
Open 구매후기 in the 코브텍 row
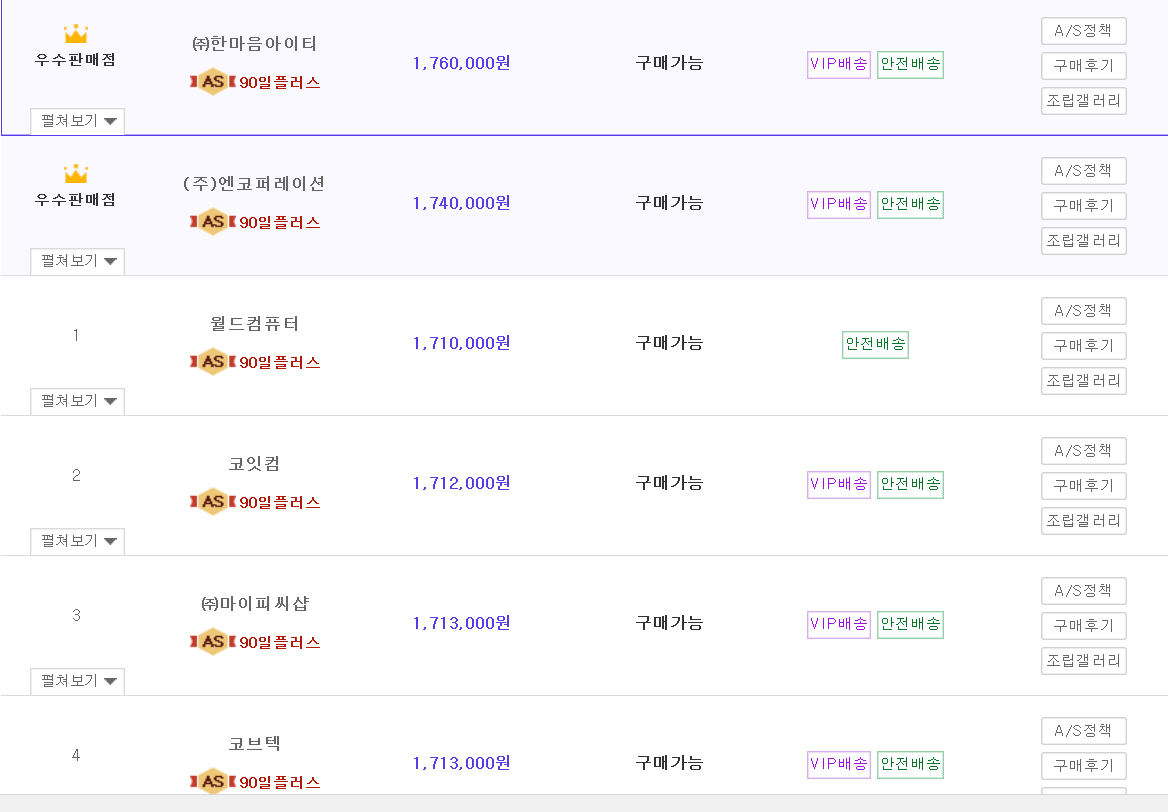1084,766
